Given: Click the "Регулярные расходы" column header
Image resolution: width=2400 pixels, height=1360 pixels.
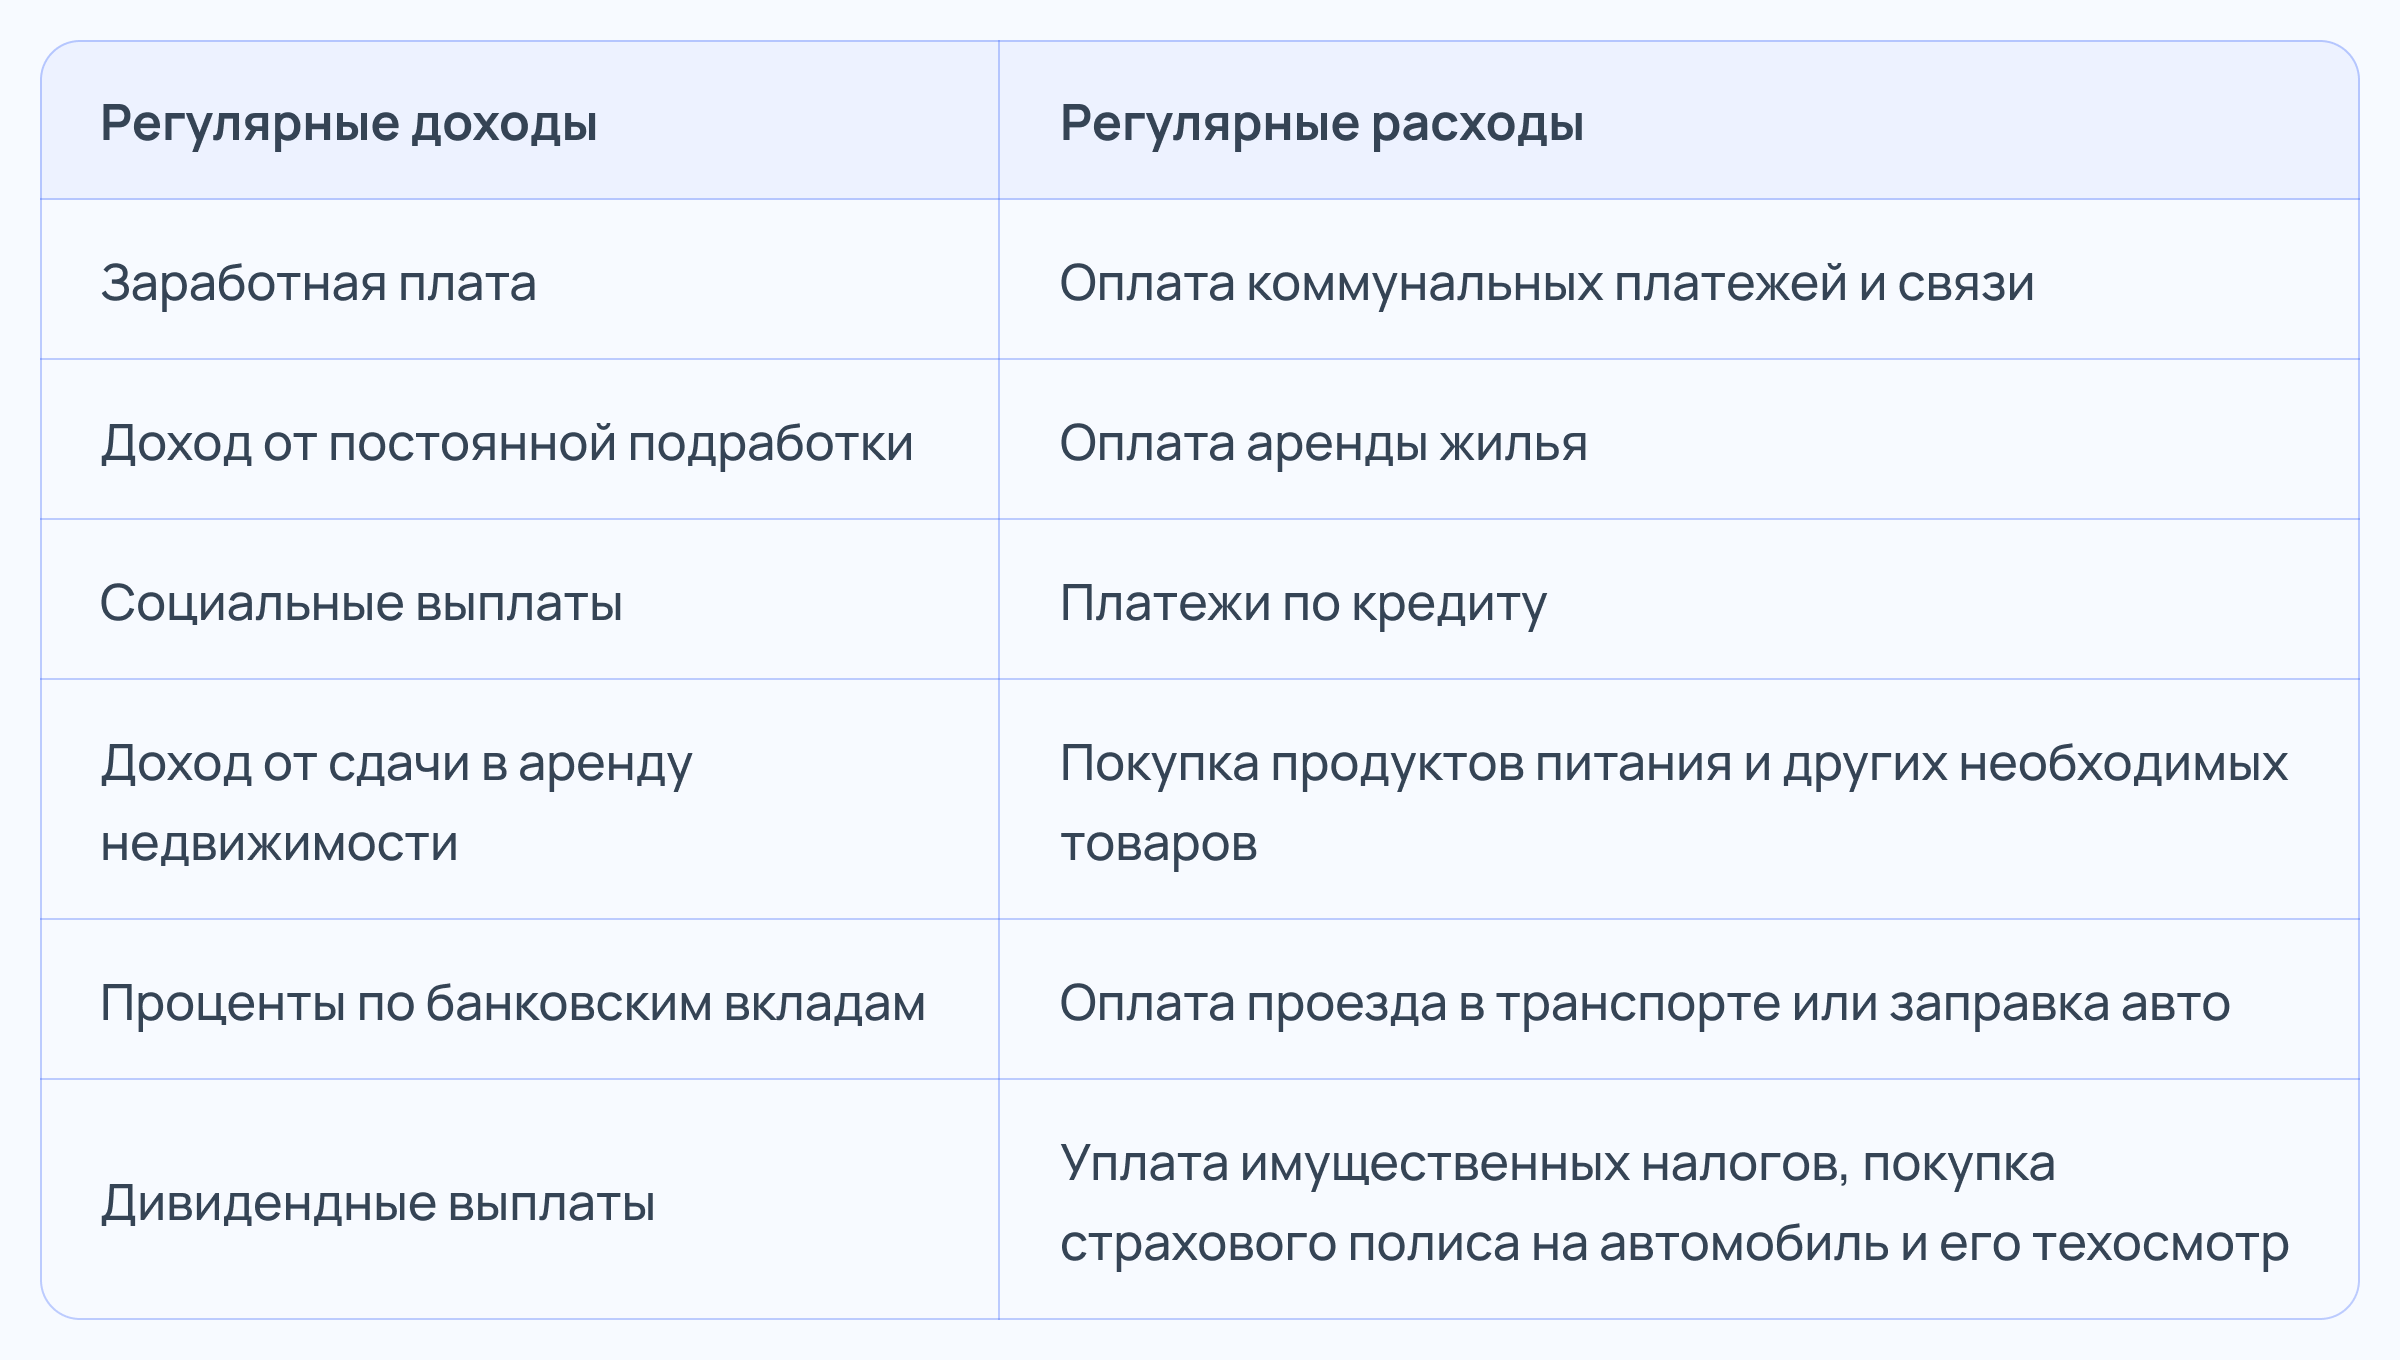Looking at the screenshot, I should (x=1321, y=124).
